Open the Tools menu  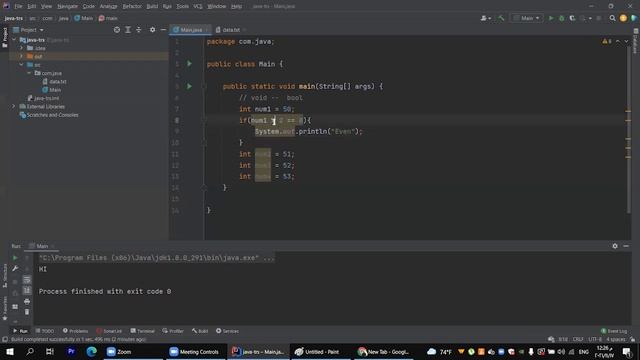(x=182, y=6)
